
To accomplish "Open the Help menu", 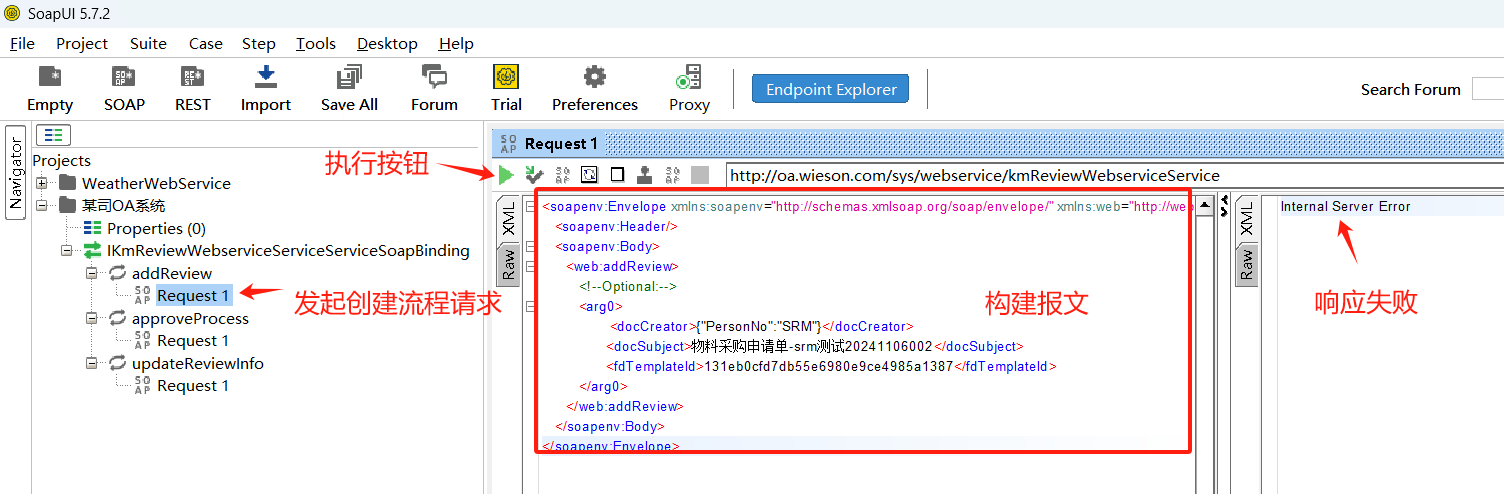I will pos(456,43).
